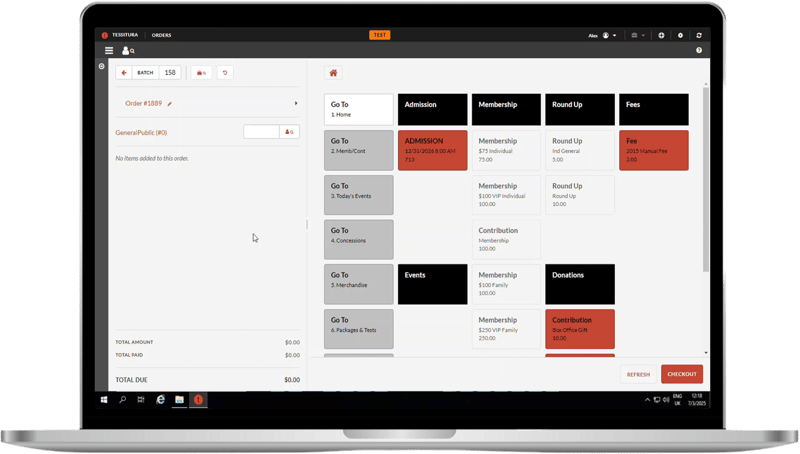800x454 pixels.
Task: Select Go To 1. Home tile
Action: tap(359, 109)
